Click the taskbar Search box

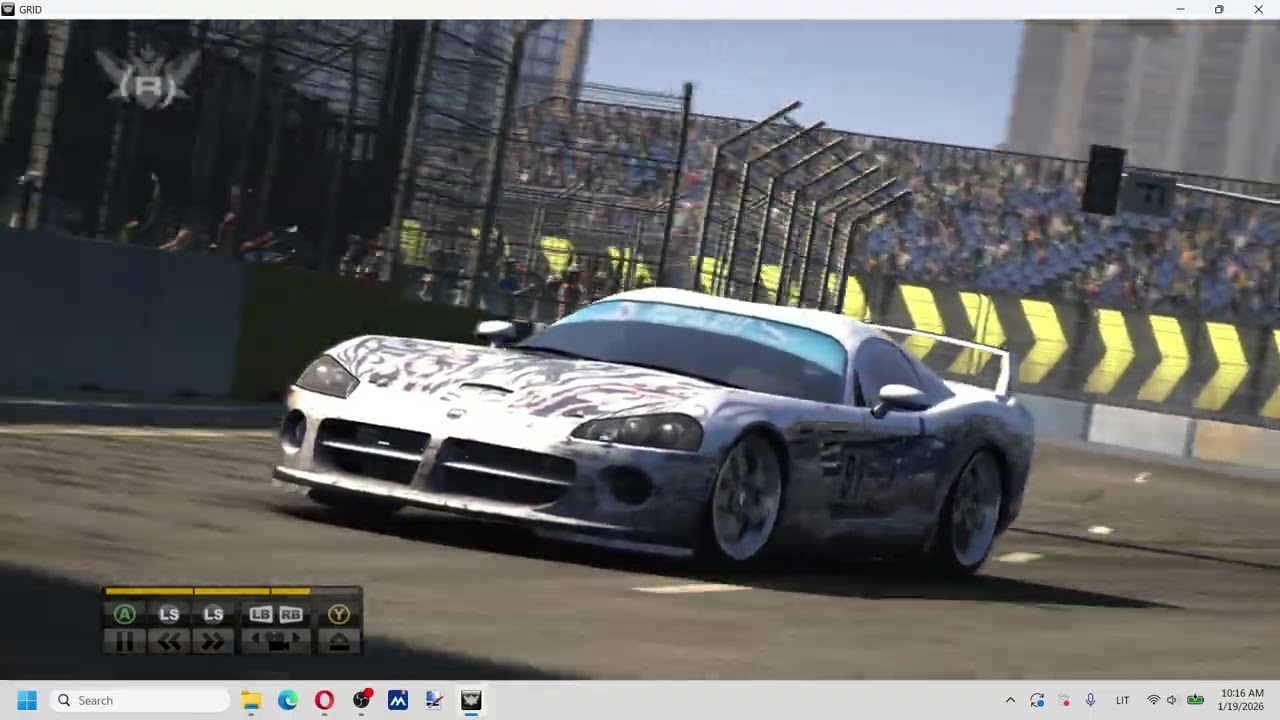coord(140,700)
